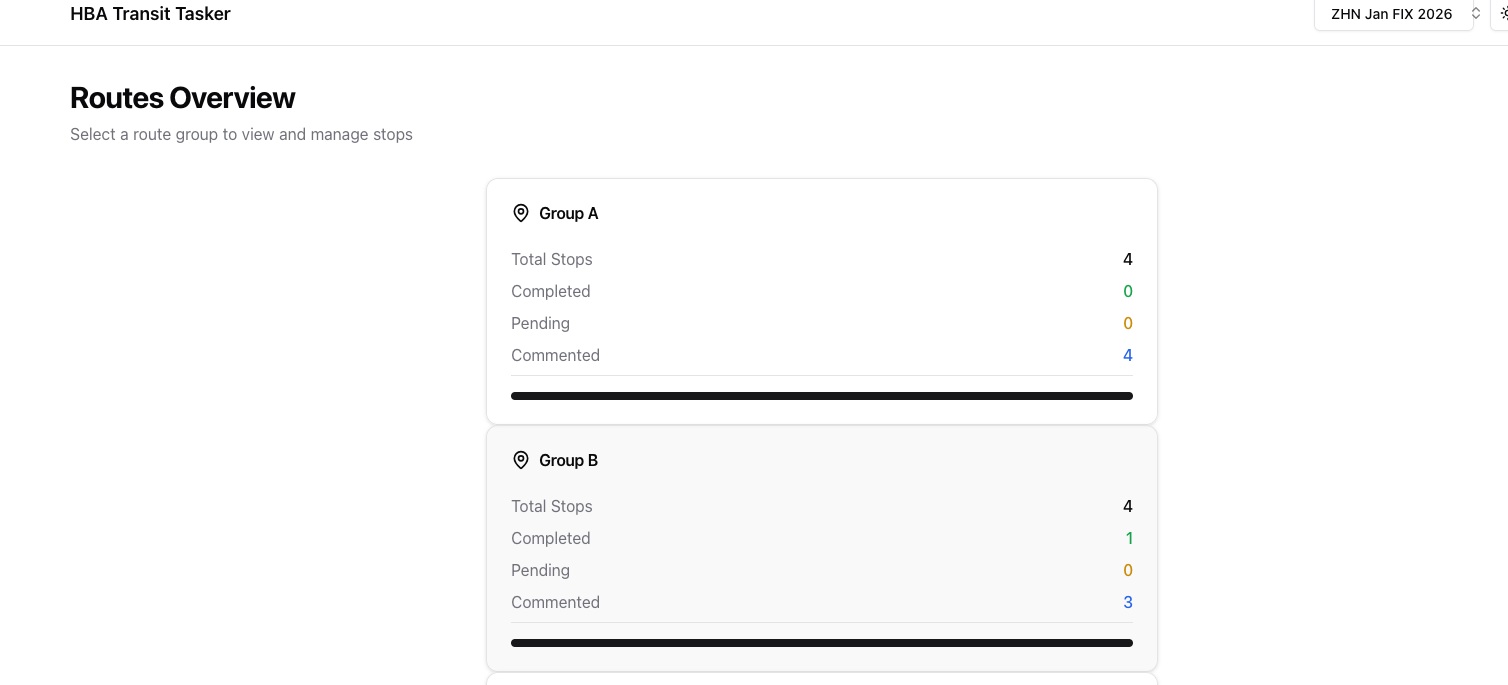
Task: Open the ZHN Jan FIX 2026 dropdown
Action: tap(1392, 14)
